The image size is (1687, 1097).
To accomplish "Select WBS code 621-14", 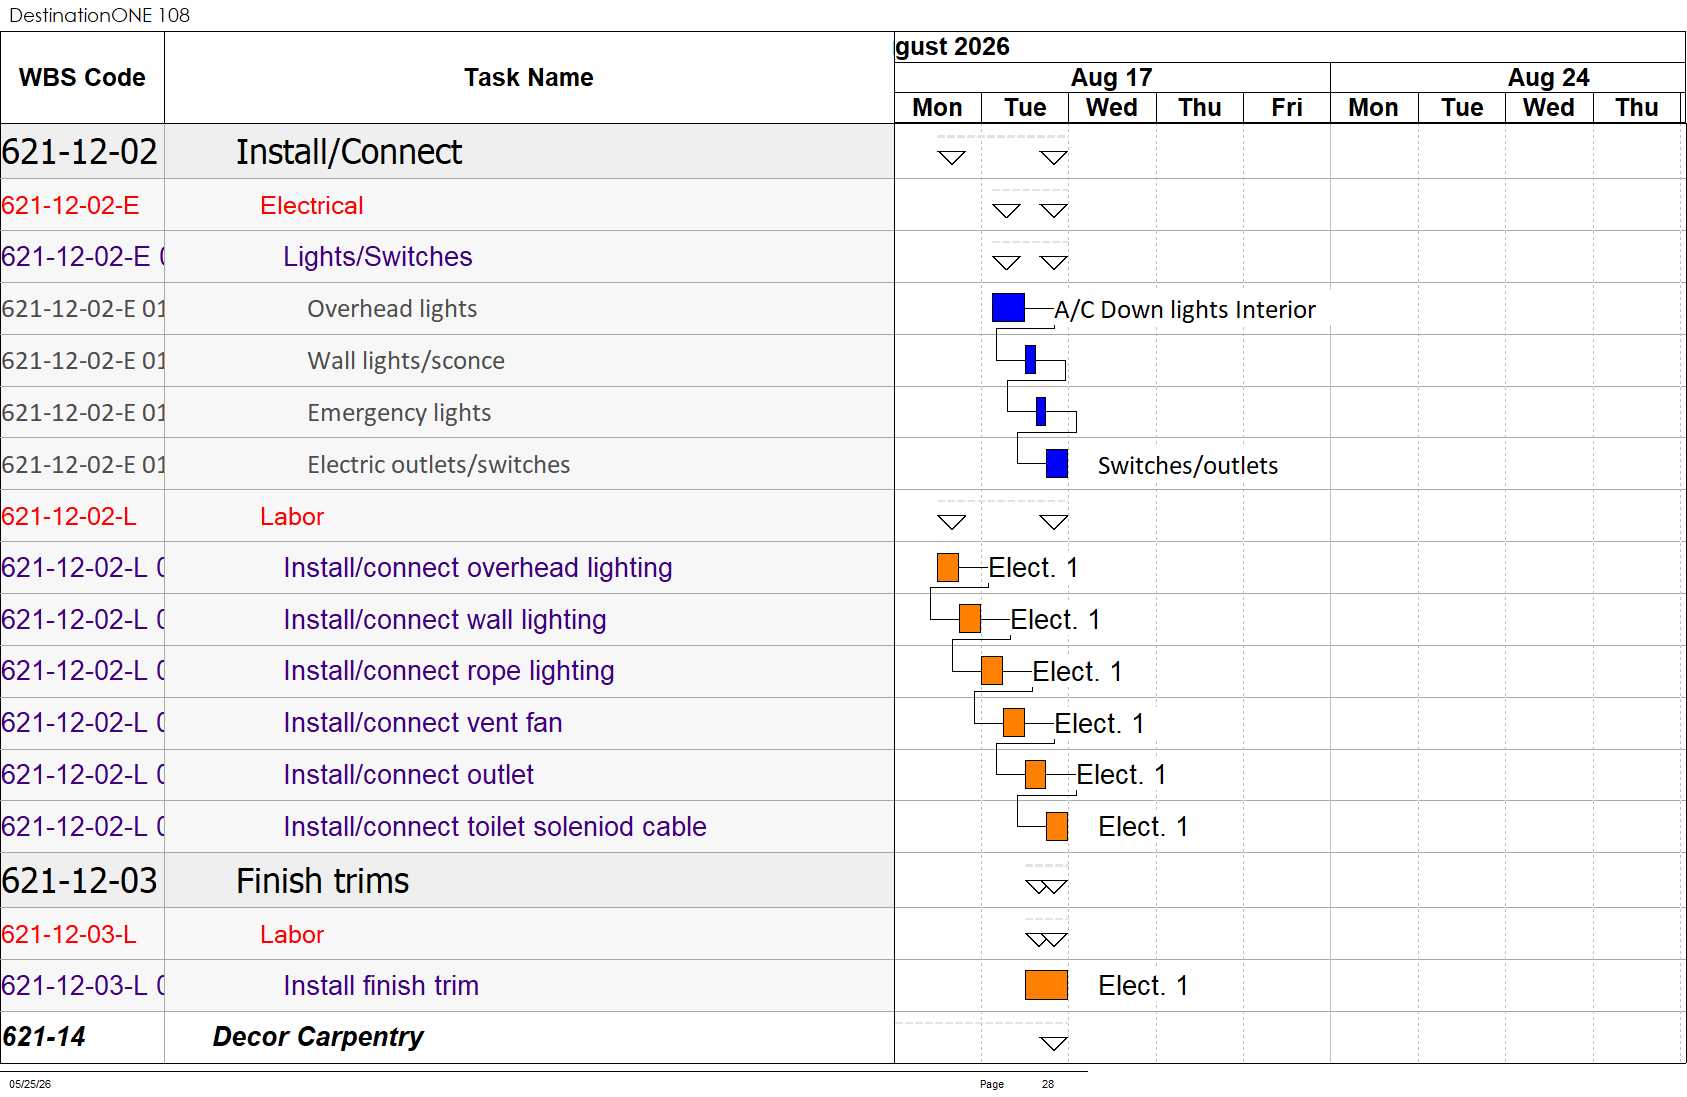I will click(x=44, y=1037).
